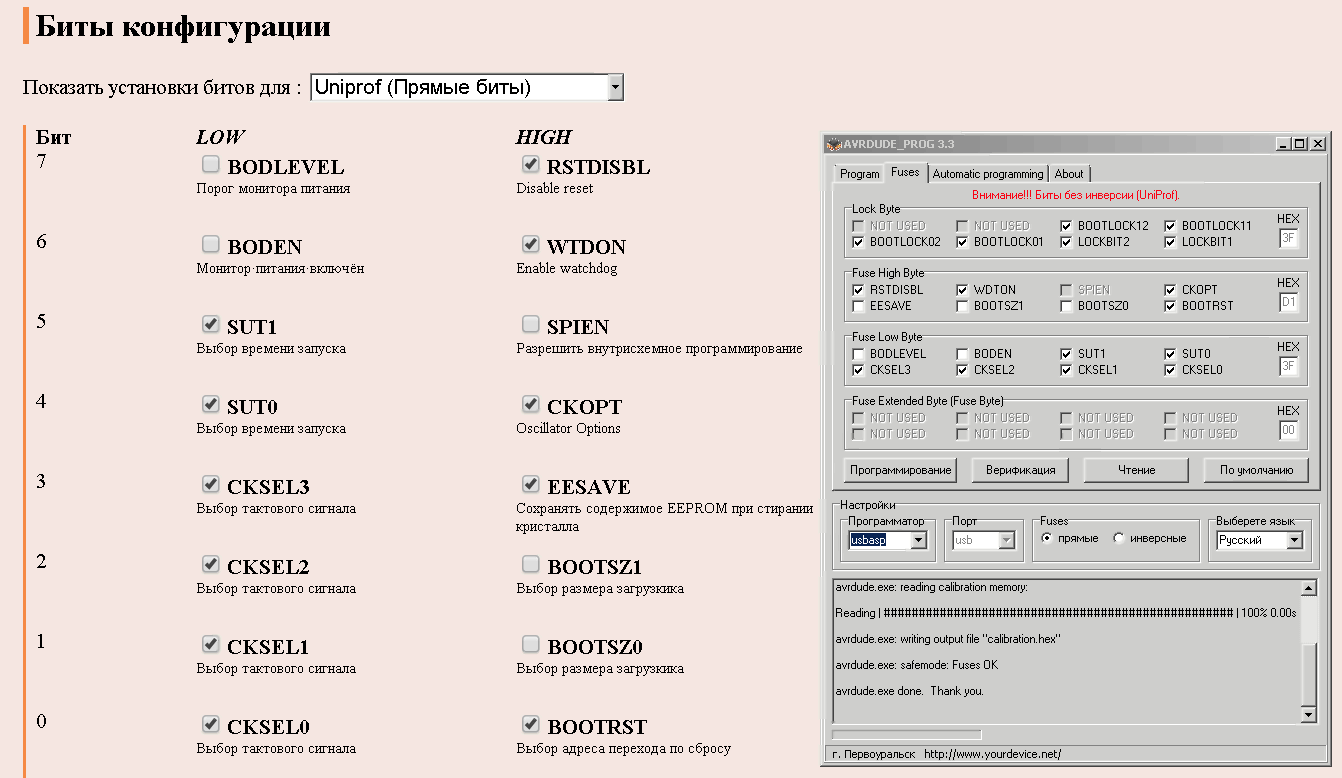Select the "инверсные" Fuses radio button

pos(1119,538)
